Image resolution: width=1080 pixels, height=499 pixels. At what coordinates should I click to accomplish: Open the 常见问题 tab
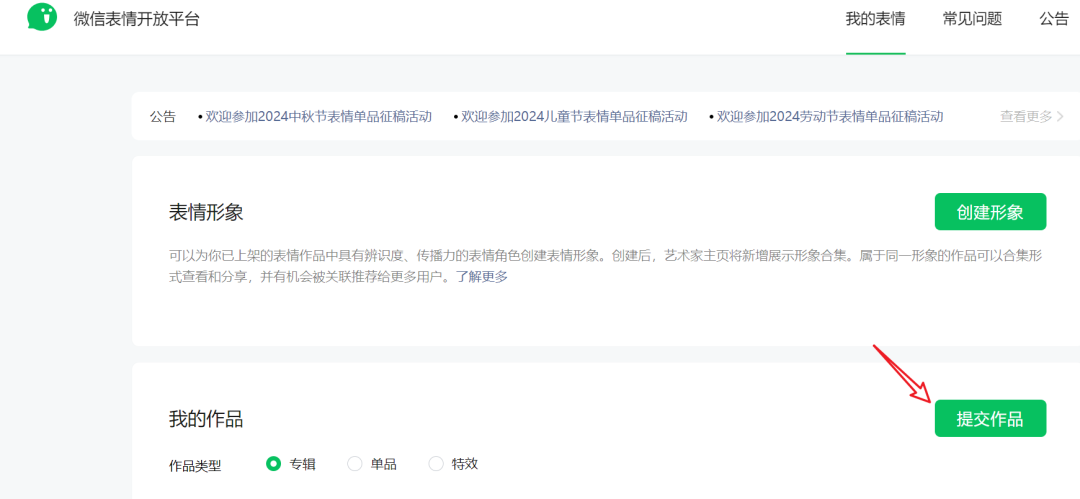pyautogui.click(x=972, y=19)
